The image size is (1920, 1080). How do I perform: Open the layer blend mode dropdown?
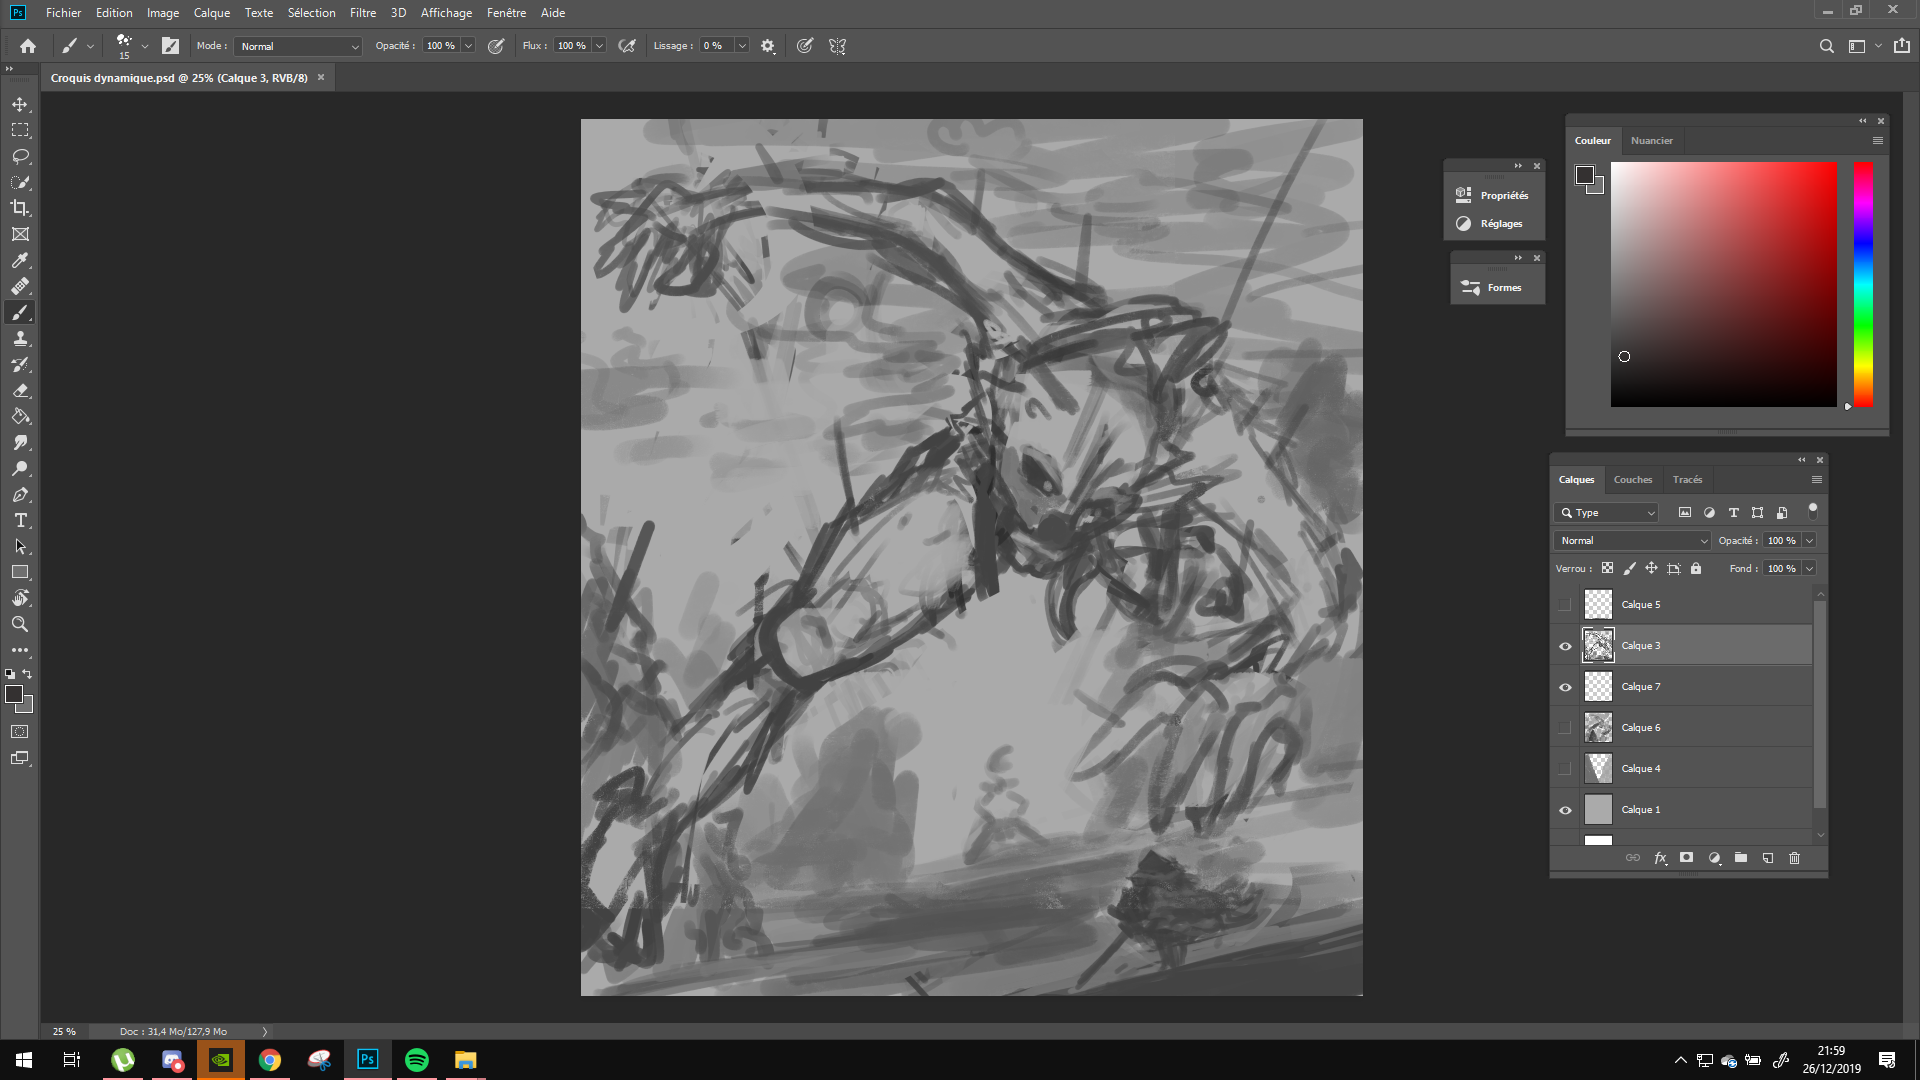point(1632,541)
